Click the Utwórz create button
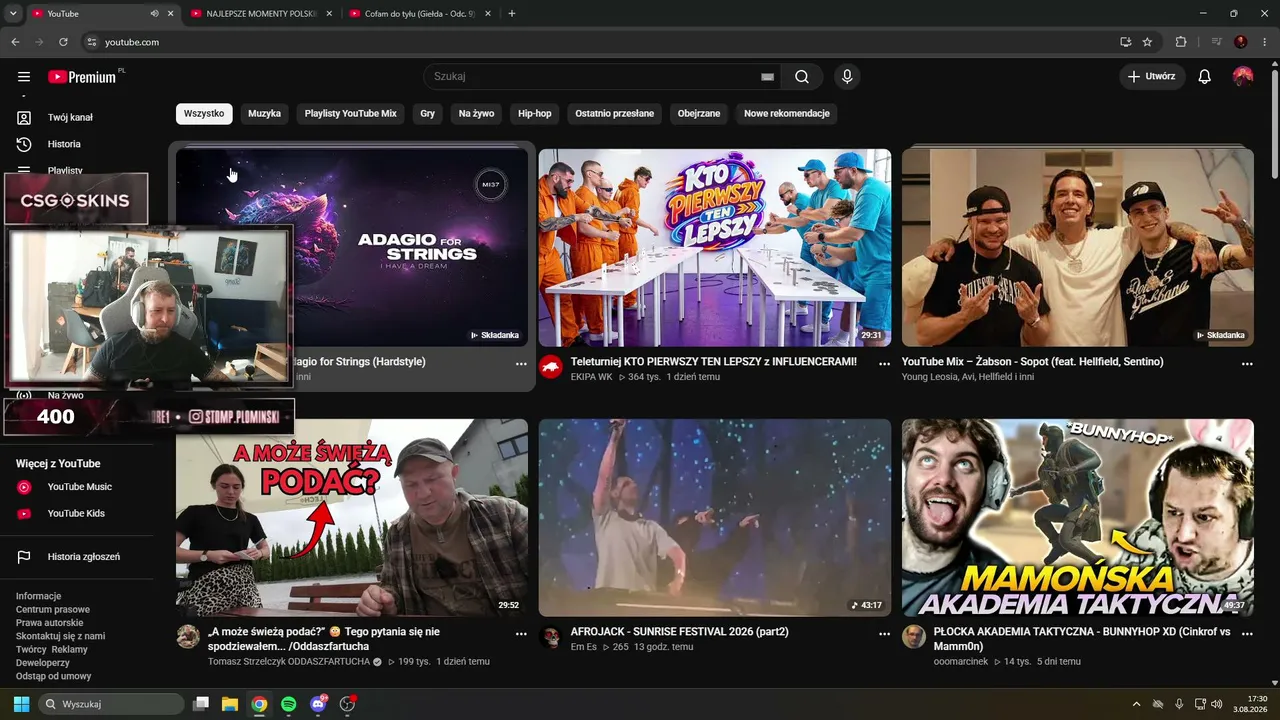Image resolution: width=1280 pixels, height=720 pixels. pos(1152,77)
